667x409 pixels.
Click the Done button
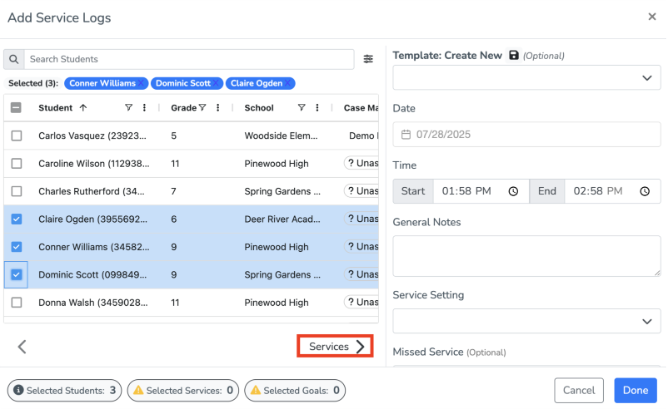click(x=636, y=390)
